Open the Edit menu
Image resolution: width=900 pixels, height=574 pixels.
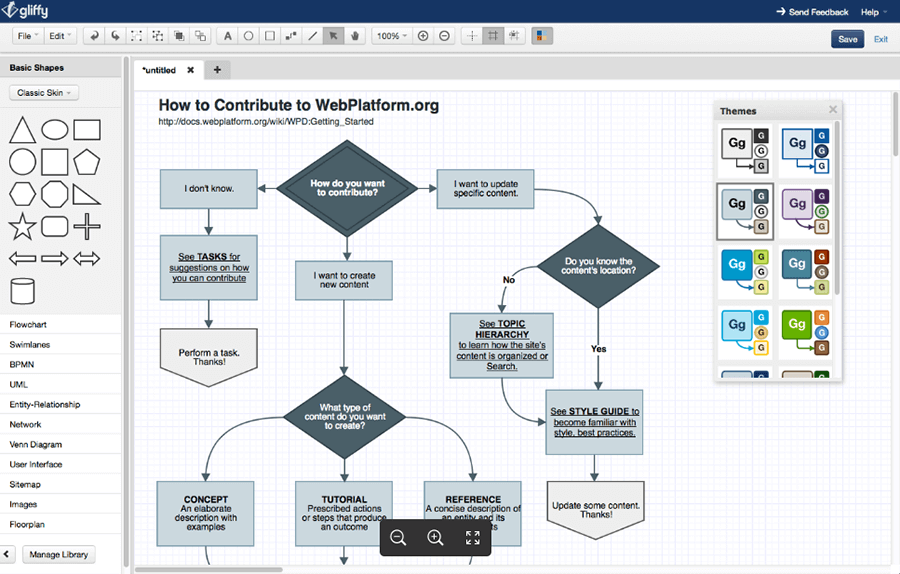click(60, 36)
